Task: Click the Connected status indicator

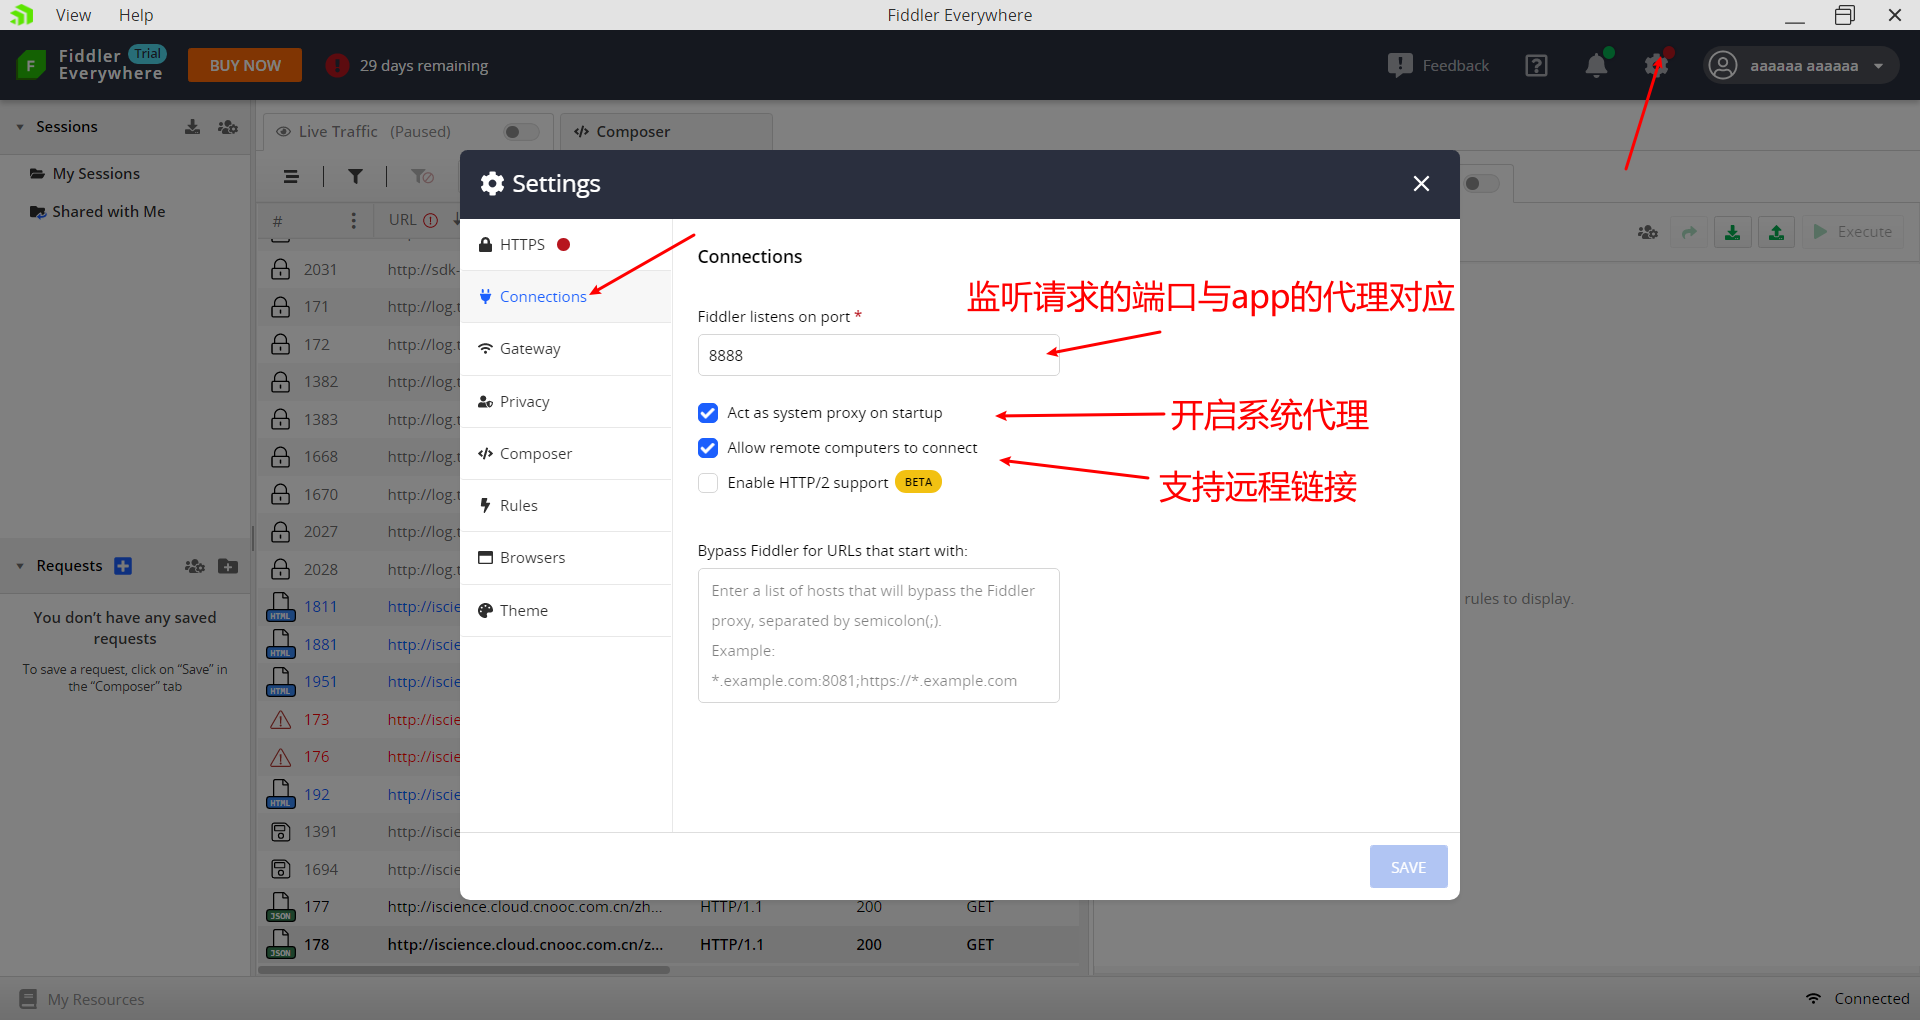Action: point(1857,998)
